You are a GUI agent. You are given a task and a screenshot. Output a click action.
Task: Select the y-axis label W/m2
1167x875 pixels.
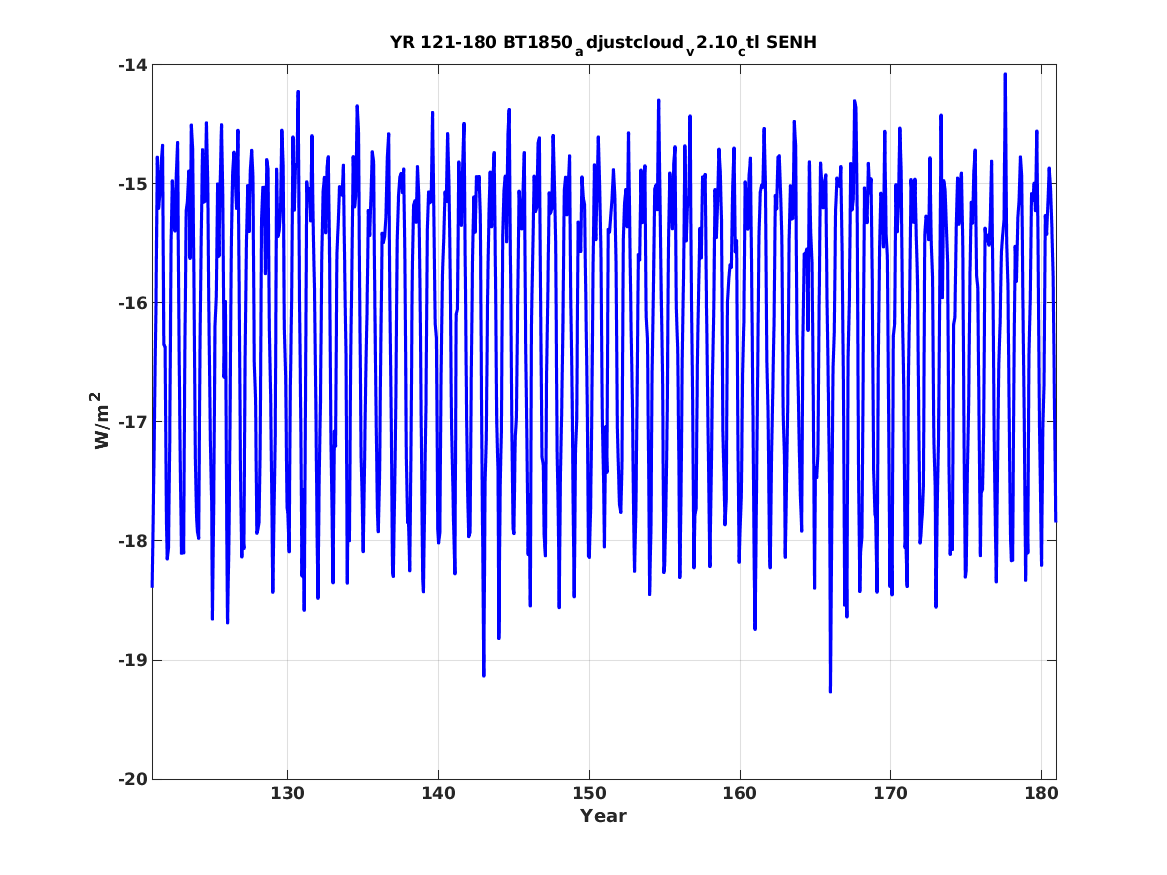click(102, 420)
